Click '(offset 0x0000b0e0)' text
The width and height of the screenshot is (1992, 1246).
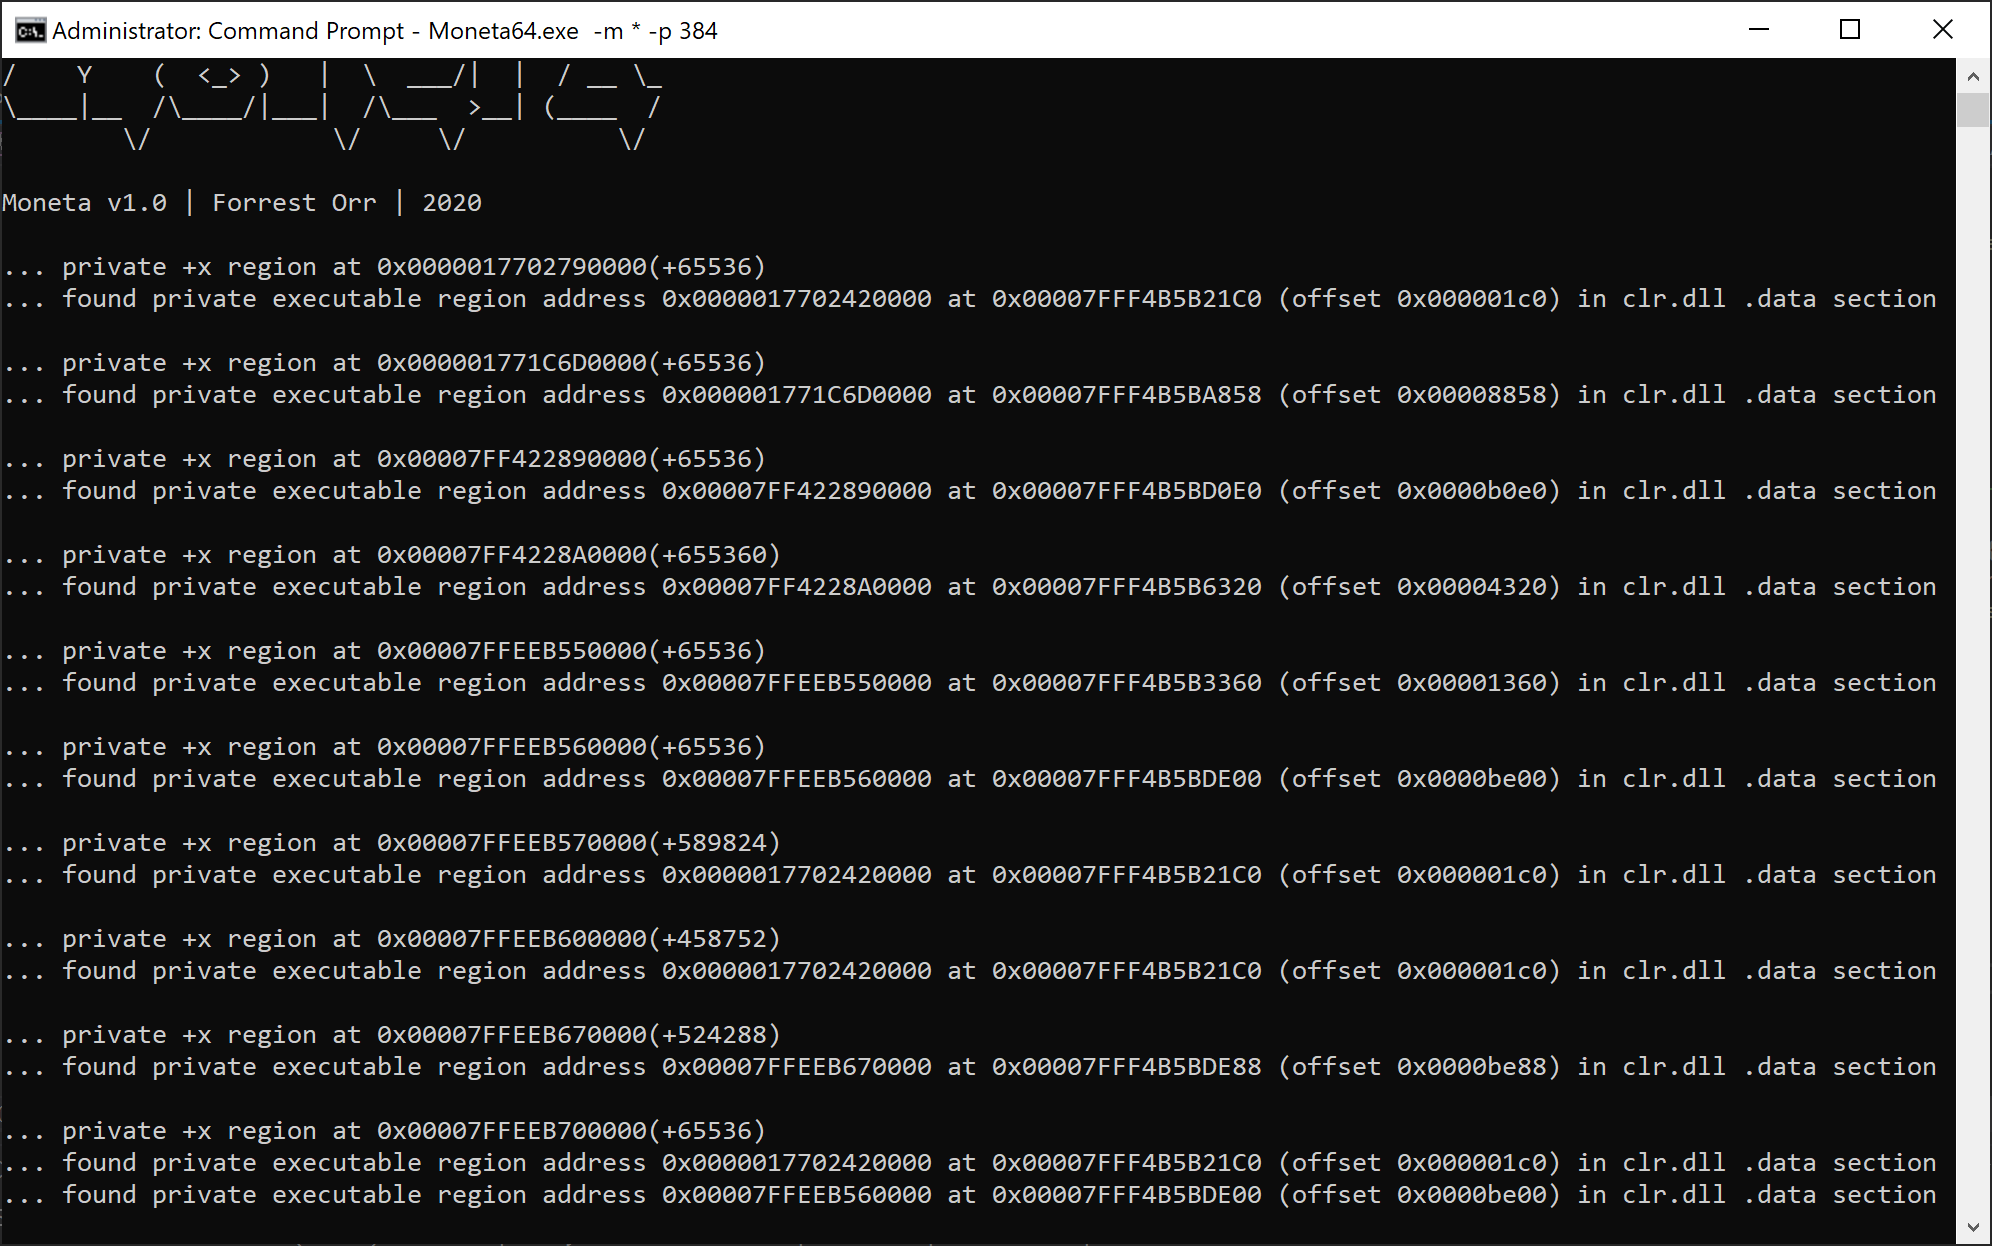coord(1420,491)
